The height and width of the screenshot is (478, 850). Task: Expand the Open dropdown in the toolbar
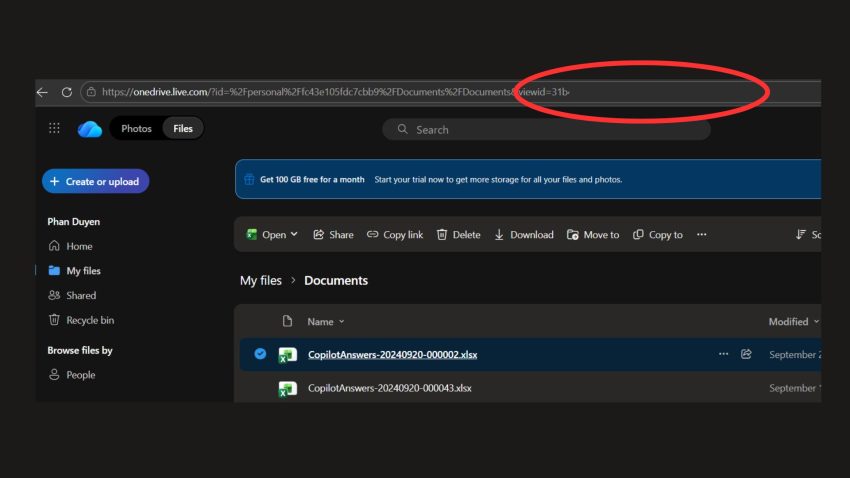[x=294, y=234]
